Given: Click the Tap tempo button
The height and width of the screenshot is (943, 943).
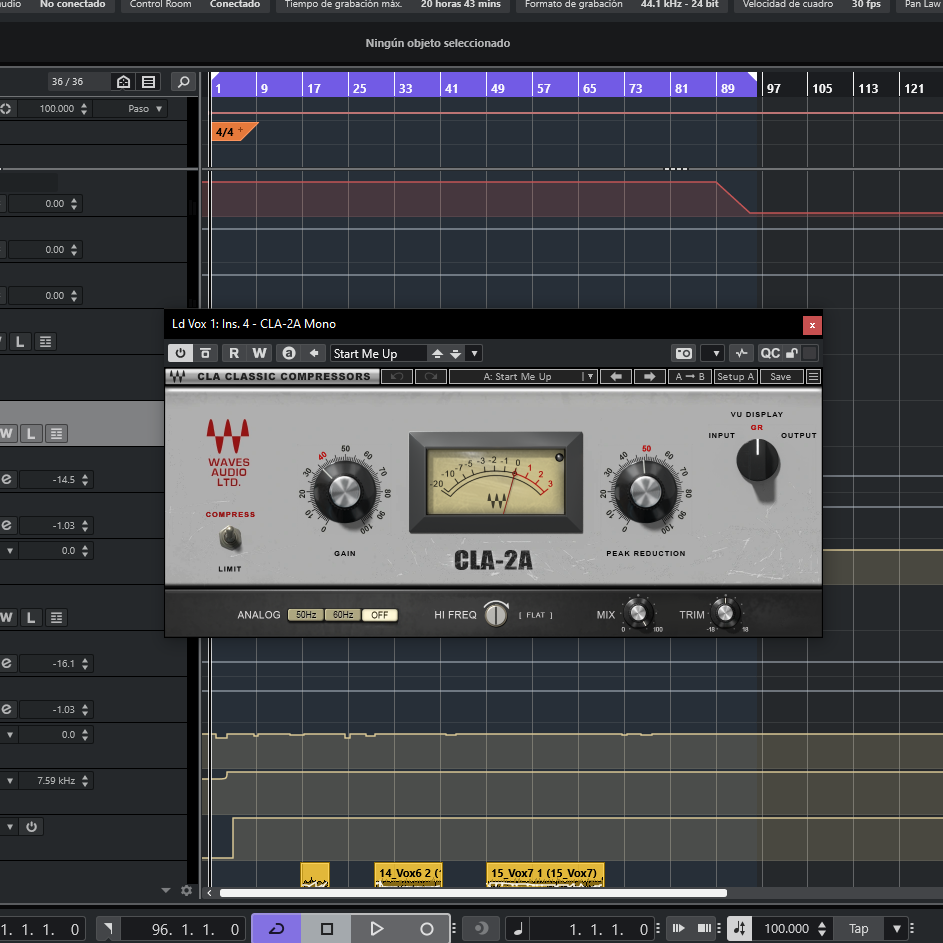Looking at the screenshot, I should pos(858,929).
